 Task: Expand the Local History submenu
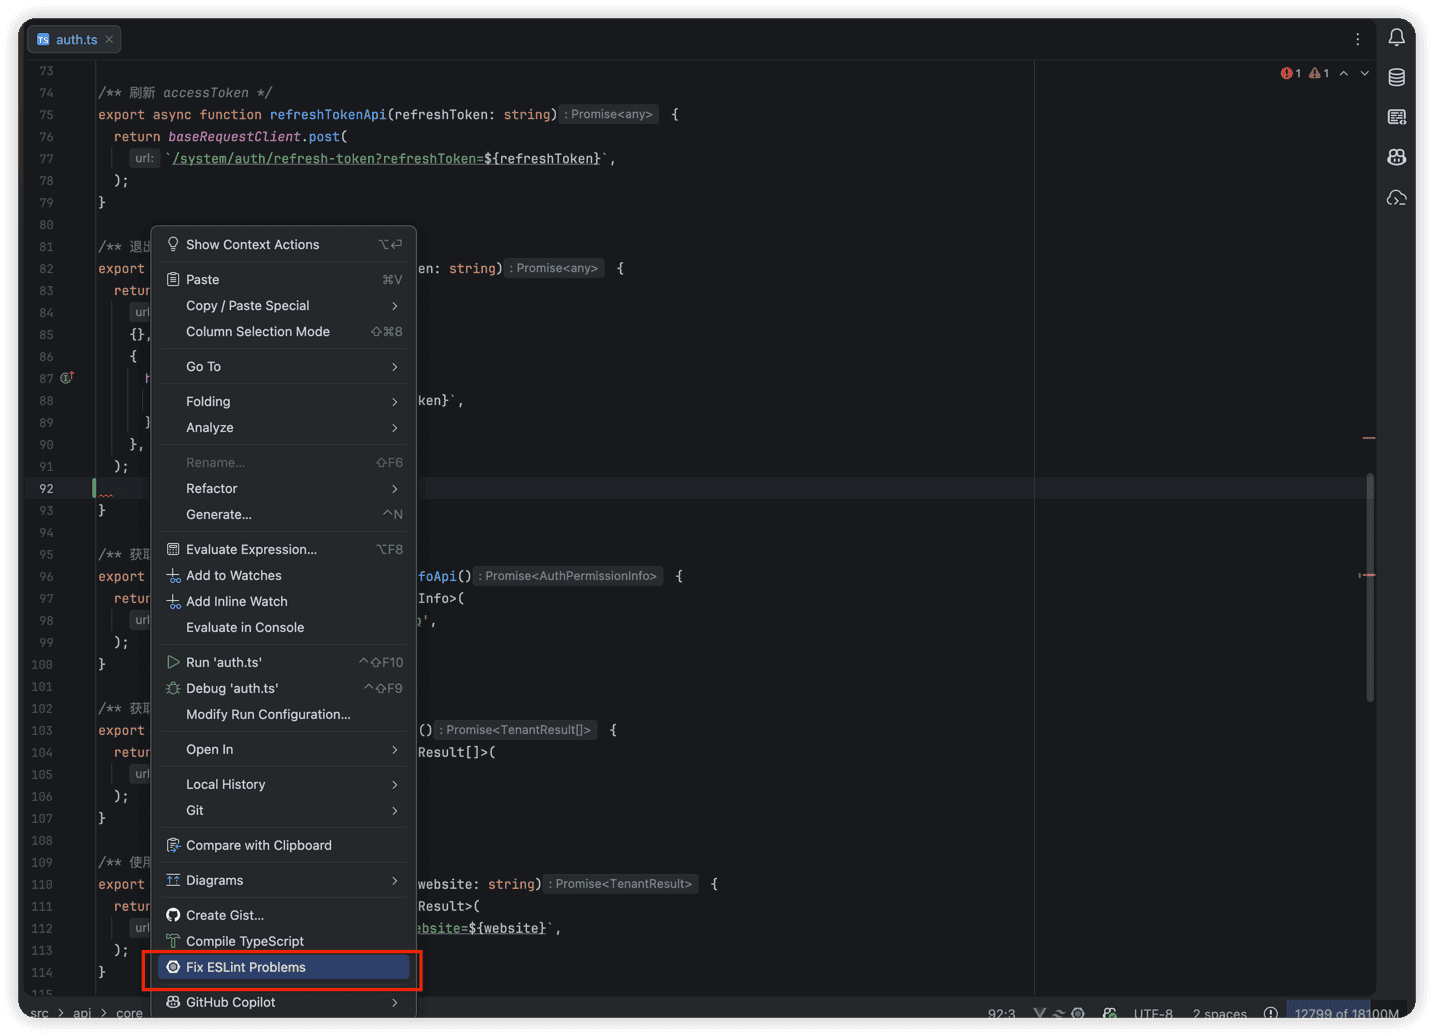pyautogui.click(x=284, y=784)
